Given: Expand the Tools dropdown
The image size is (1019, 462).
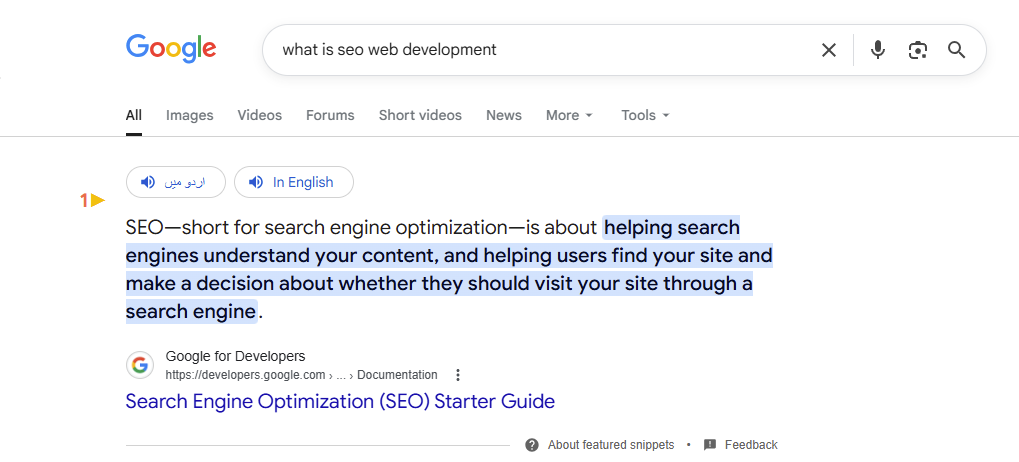Looking at the screenshot, I should 645,116.
